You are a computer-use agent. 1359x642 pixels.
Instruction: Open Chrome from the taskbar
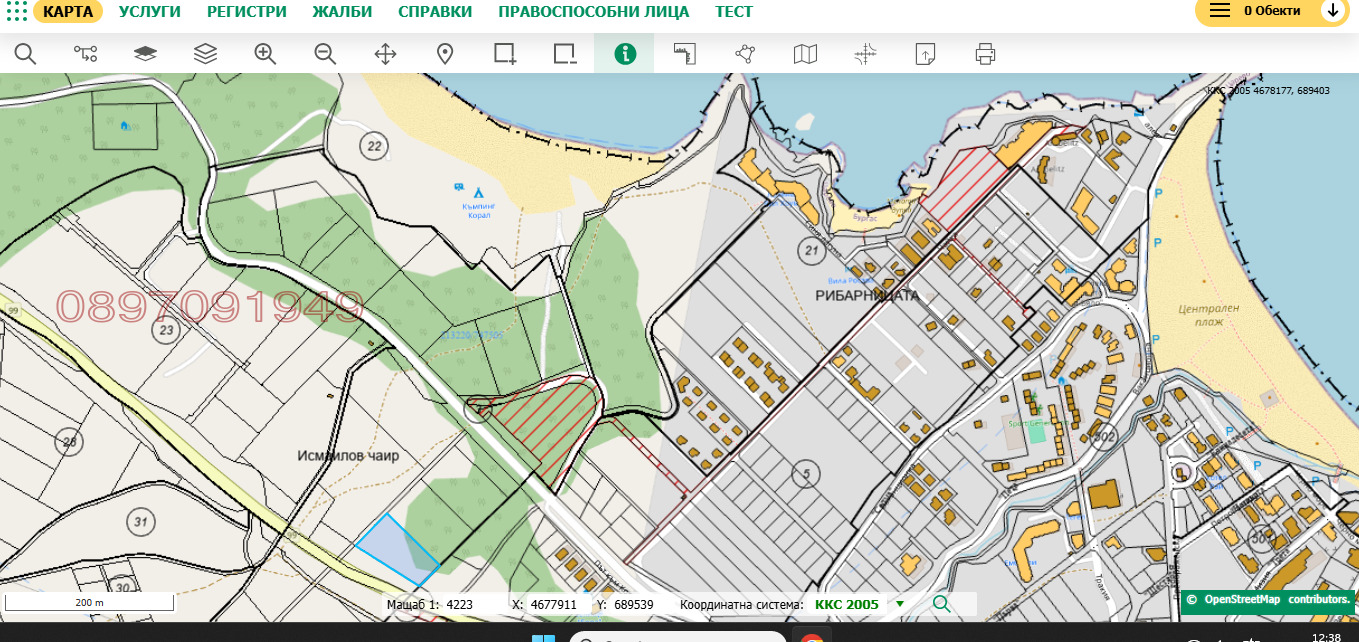(811, 637)
